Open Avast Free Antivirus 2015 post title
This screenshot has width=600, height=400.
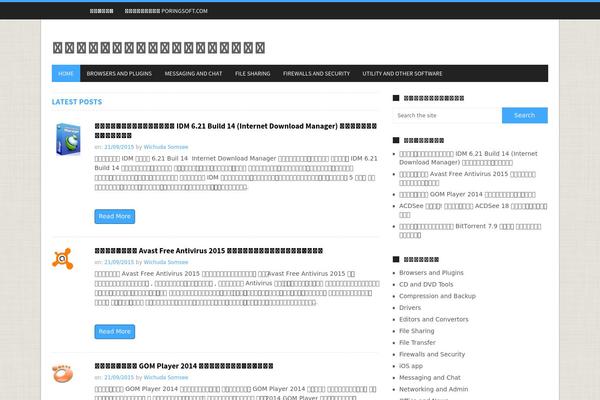[x=209, y=251]
